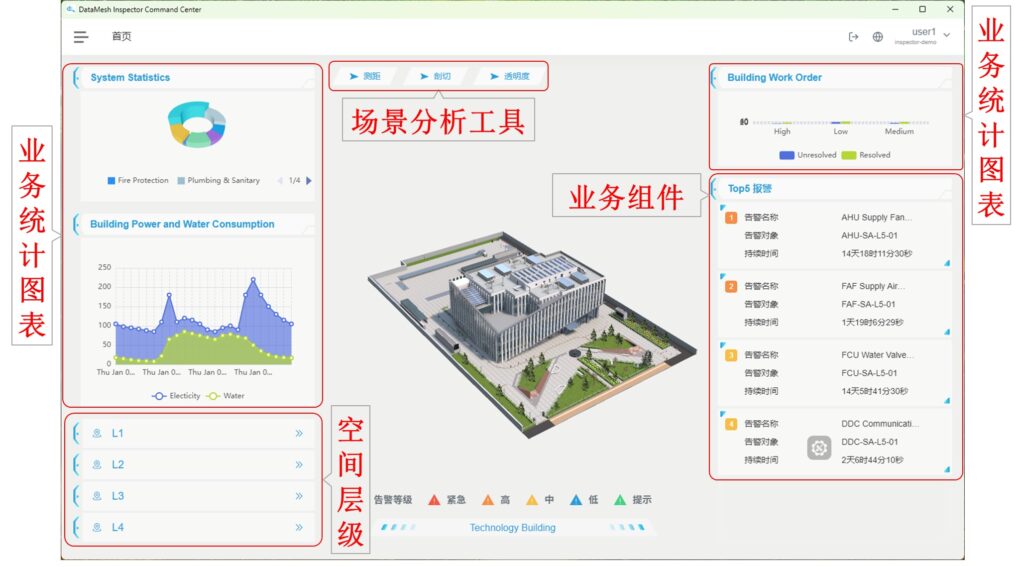Open the hamburger navigation menu
Viewport: 1024px width, 567px height.
(x=80, y=37)
